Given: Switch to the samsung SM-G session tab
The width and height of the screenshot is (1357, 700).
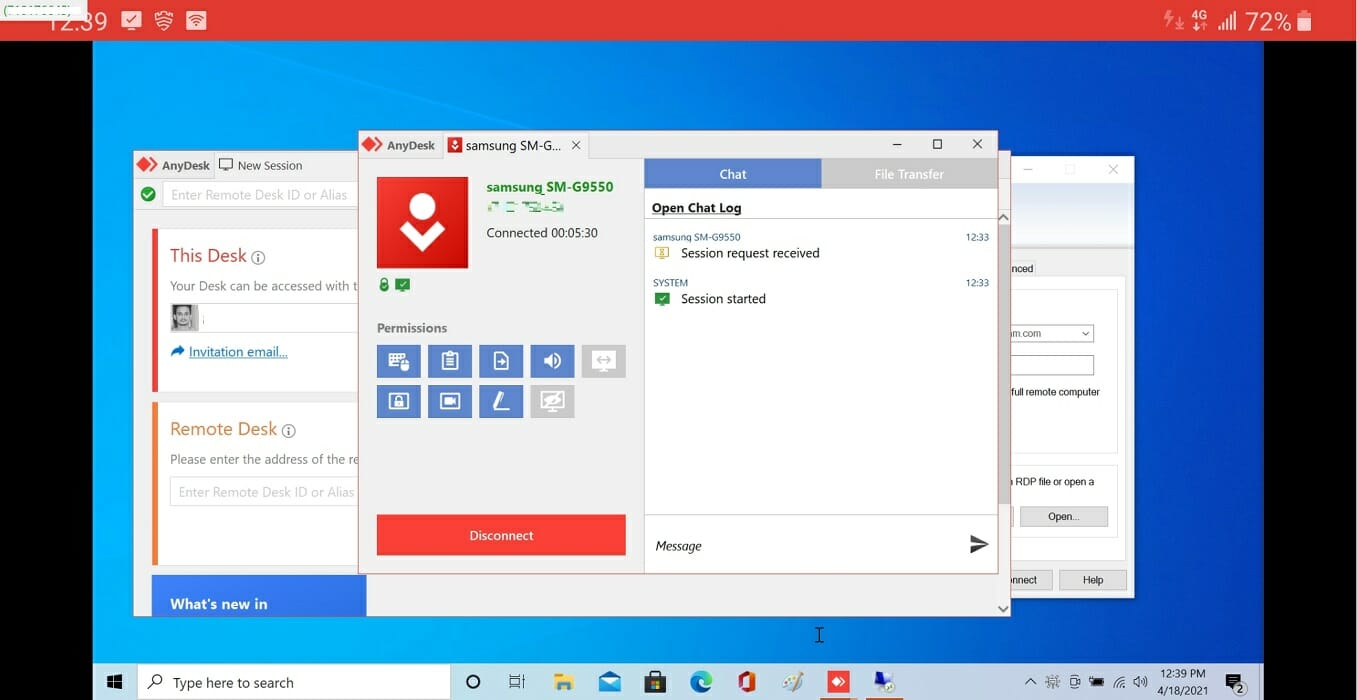Looking at the screenshot, I should click(x=513, y=145).
